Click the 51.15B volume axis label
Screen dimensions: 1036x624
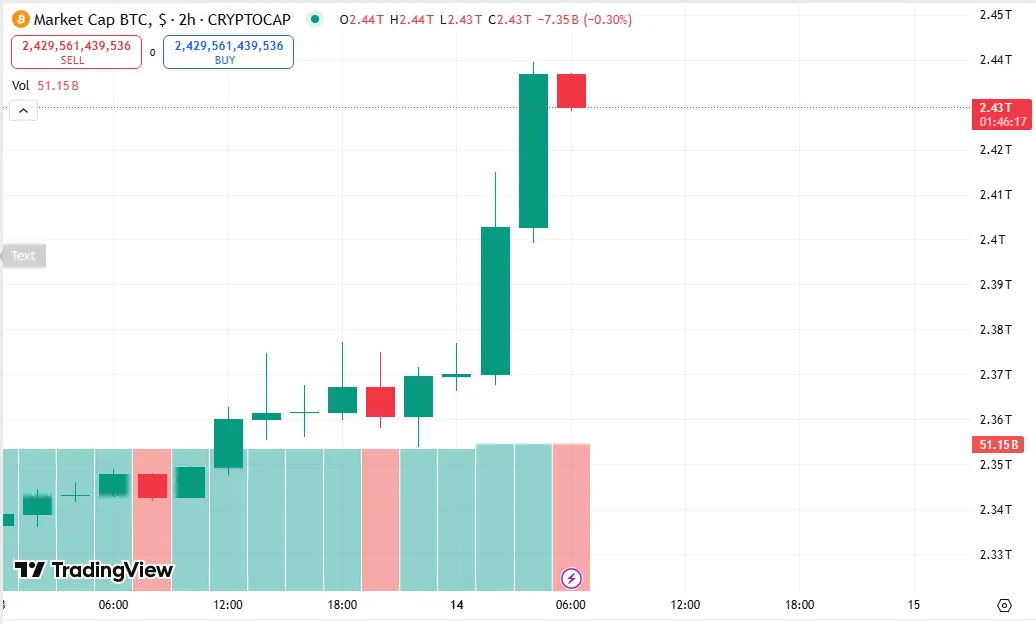(995, 445)
